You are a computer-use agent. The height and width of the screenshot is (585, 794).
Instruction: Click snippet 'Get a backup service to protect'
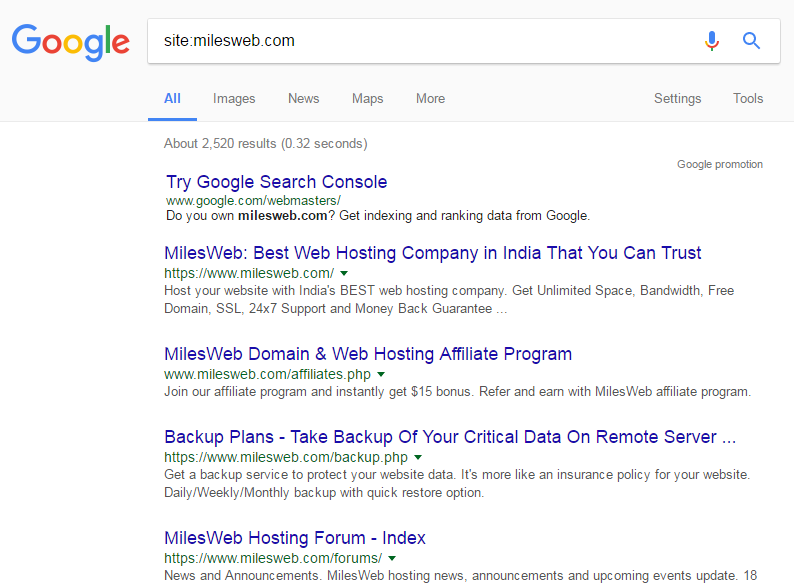pos(457,483)
